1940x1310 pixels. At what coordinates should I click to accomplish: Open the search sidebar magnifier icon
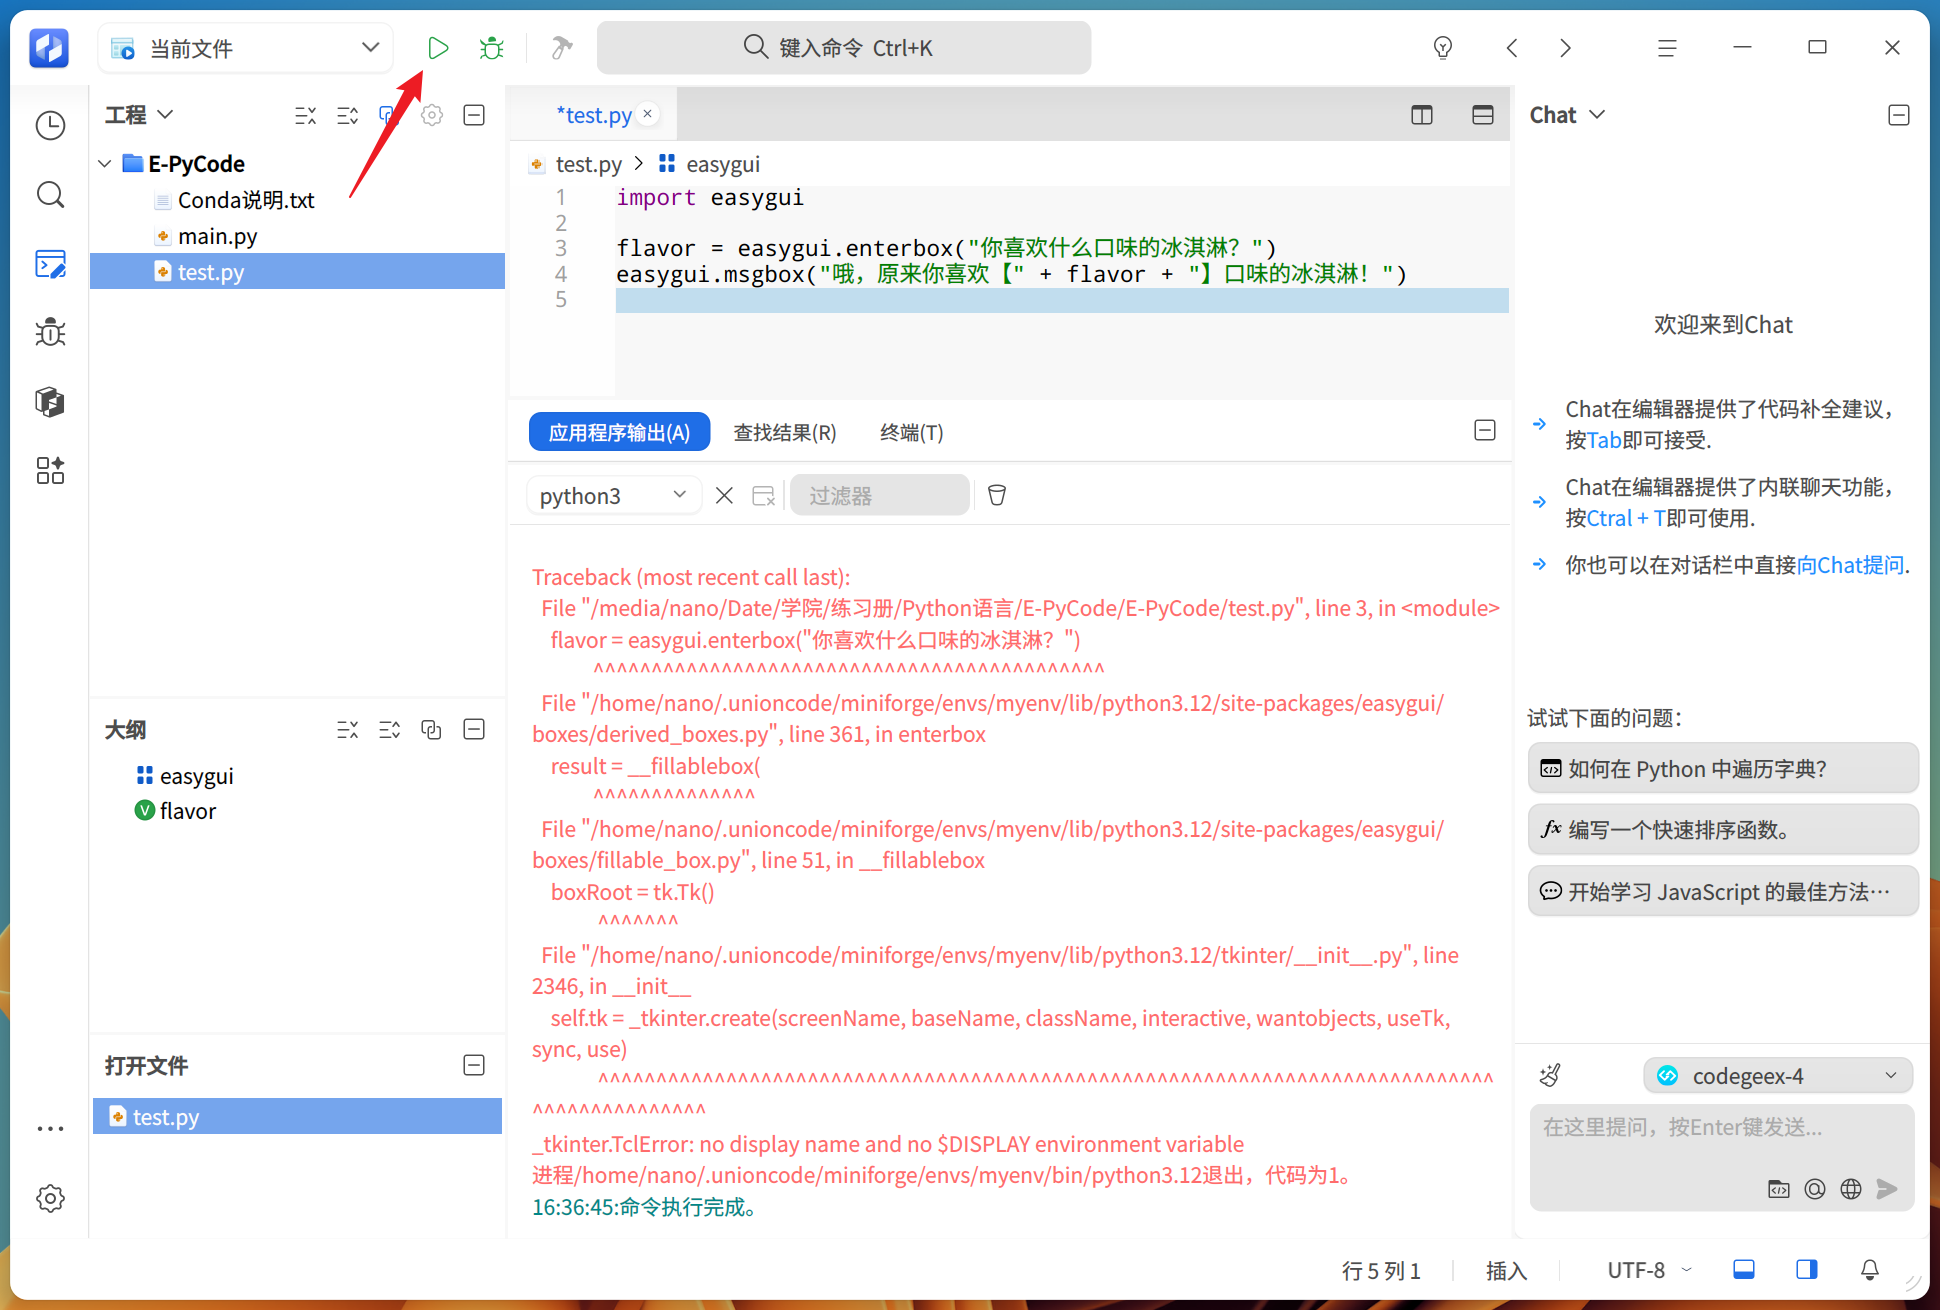pyautogui.click(x=50, y=195)
